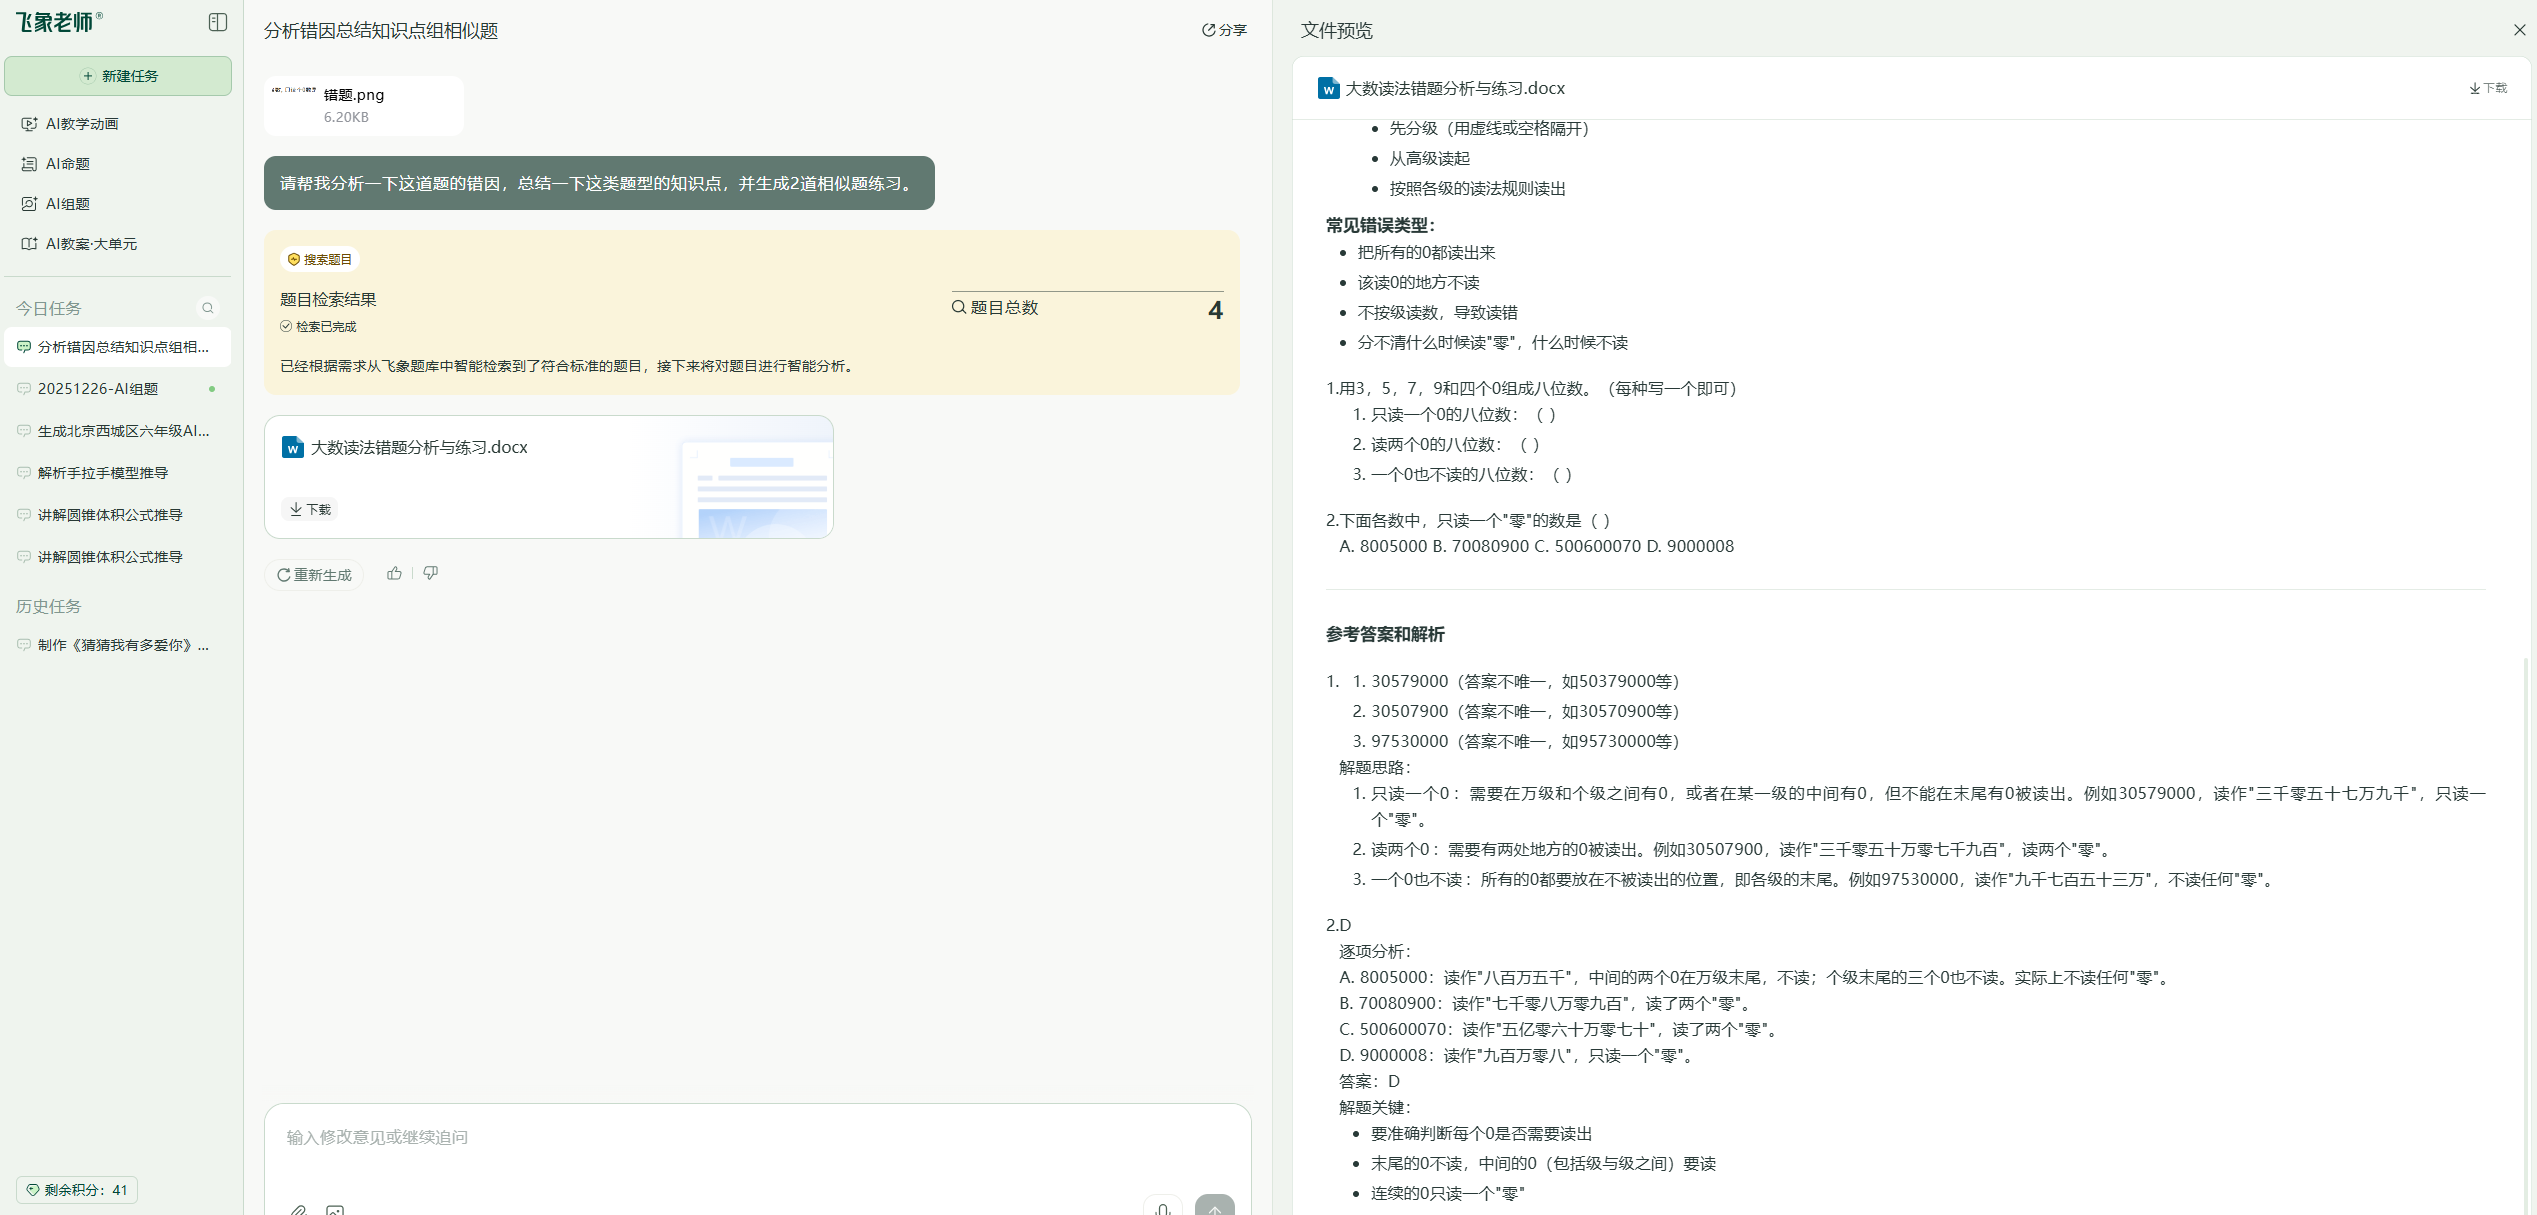Click the send arrow button
This screenshot has height=1215, width=2537.
(x=1214, y=1207)
